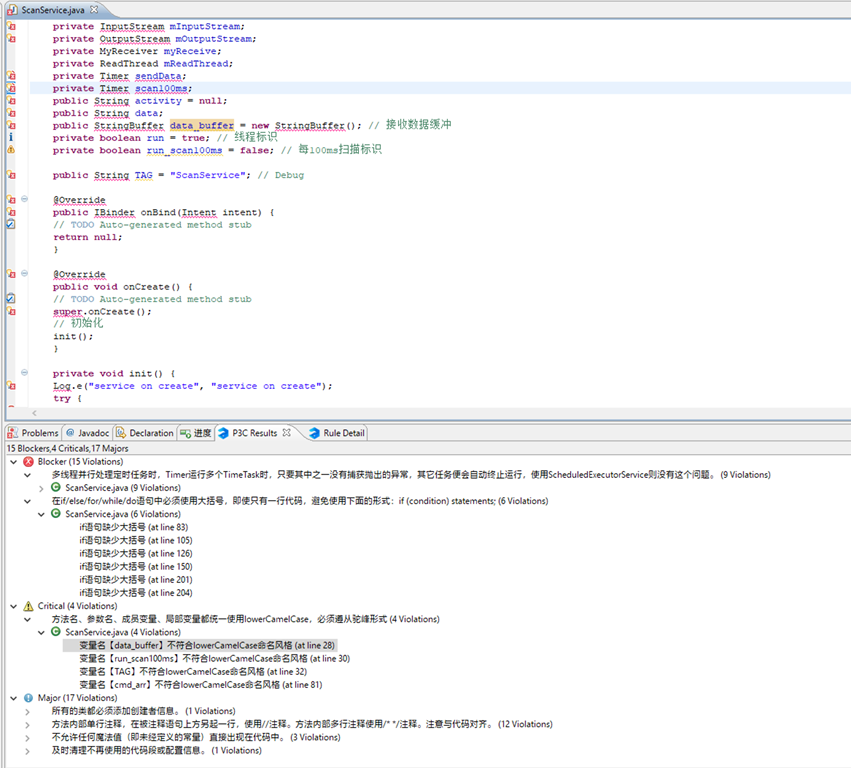Fold the init method in the editor gutter
Viewport: 851px width, 768px height.
pos(24,373)
